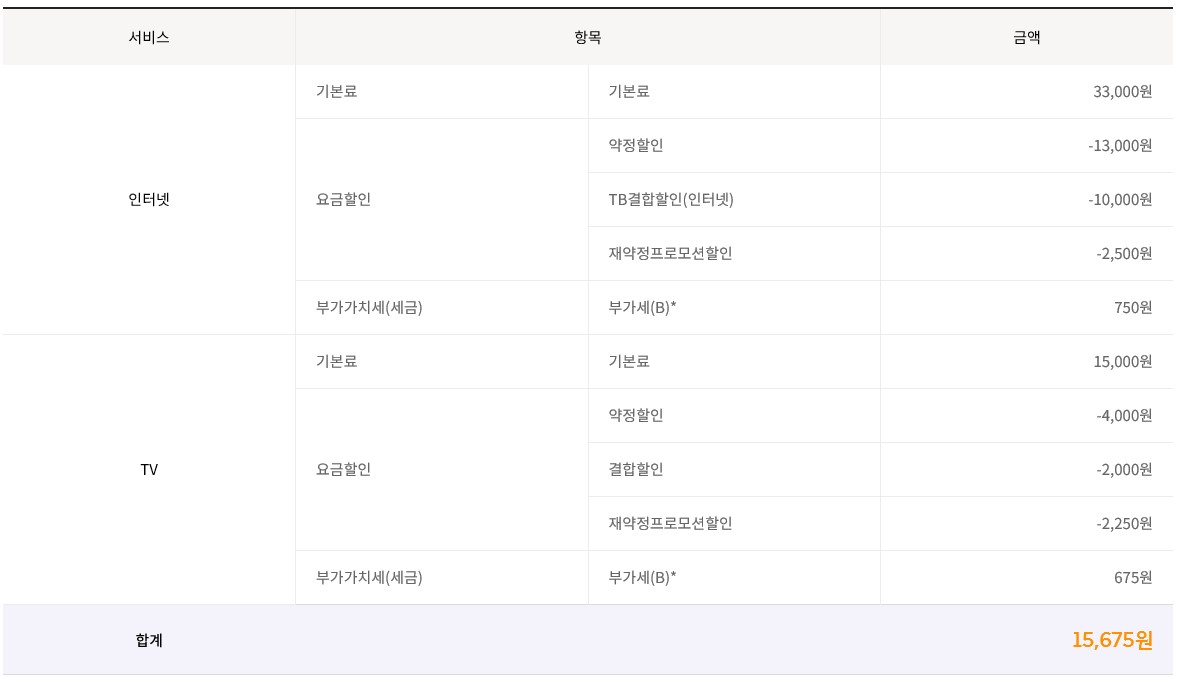Click the -13,000원 contract discount amount
Image resolution: width=1177 pixels, height=678 pixels.
pyautogui.click(x=1120, y=145)
